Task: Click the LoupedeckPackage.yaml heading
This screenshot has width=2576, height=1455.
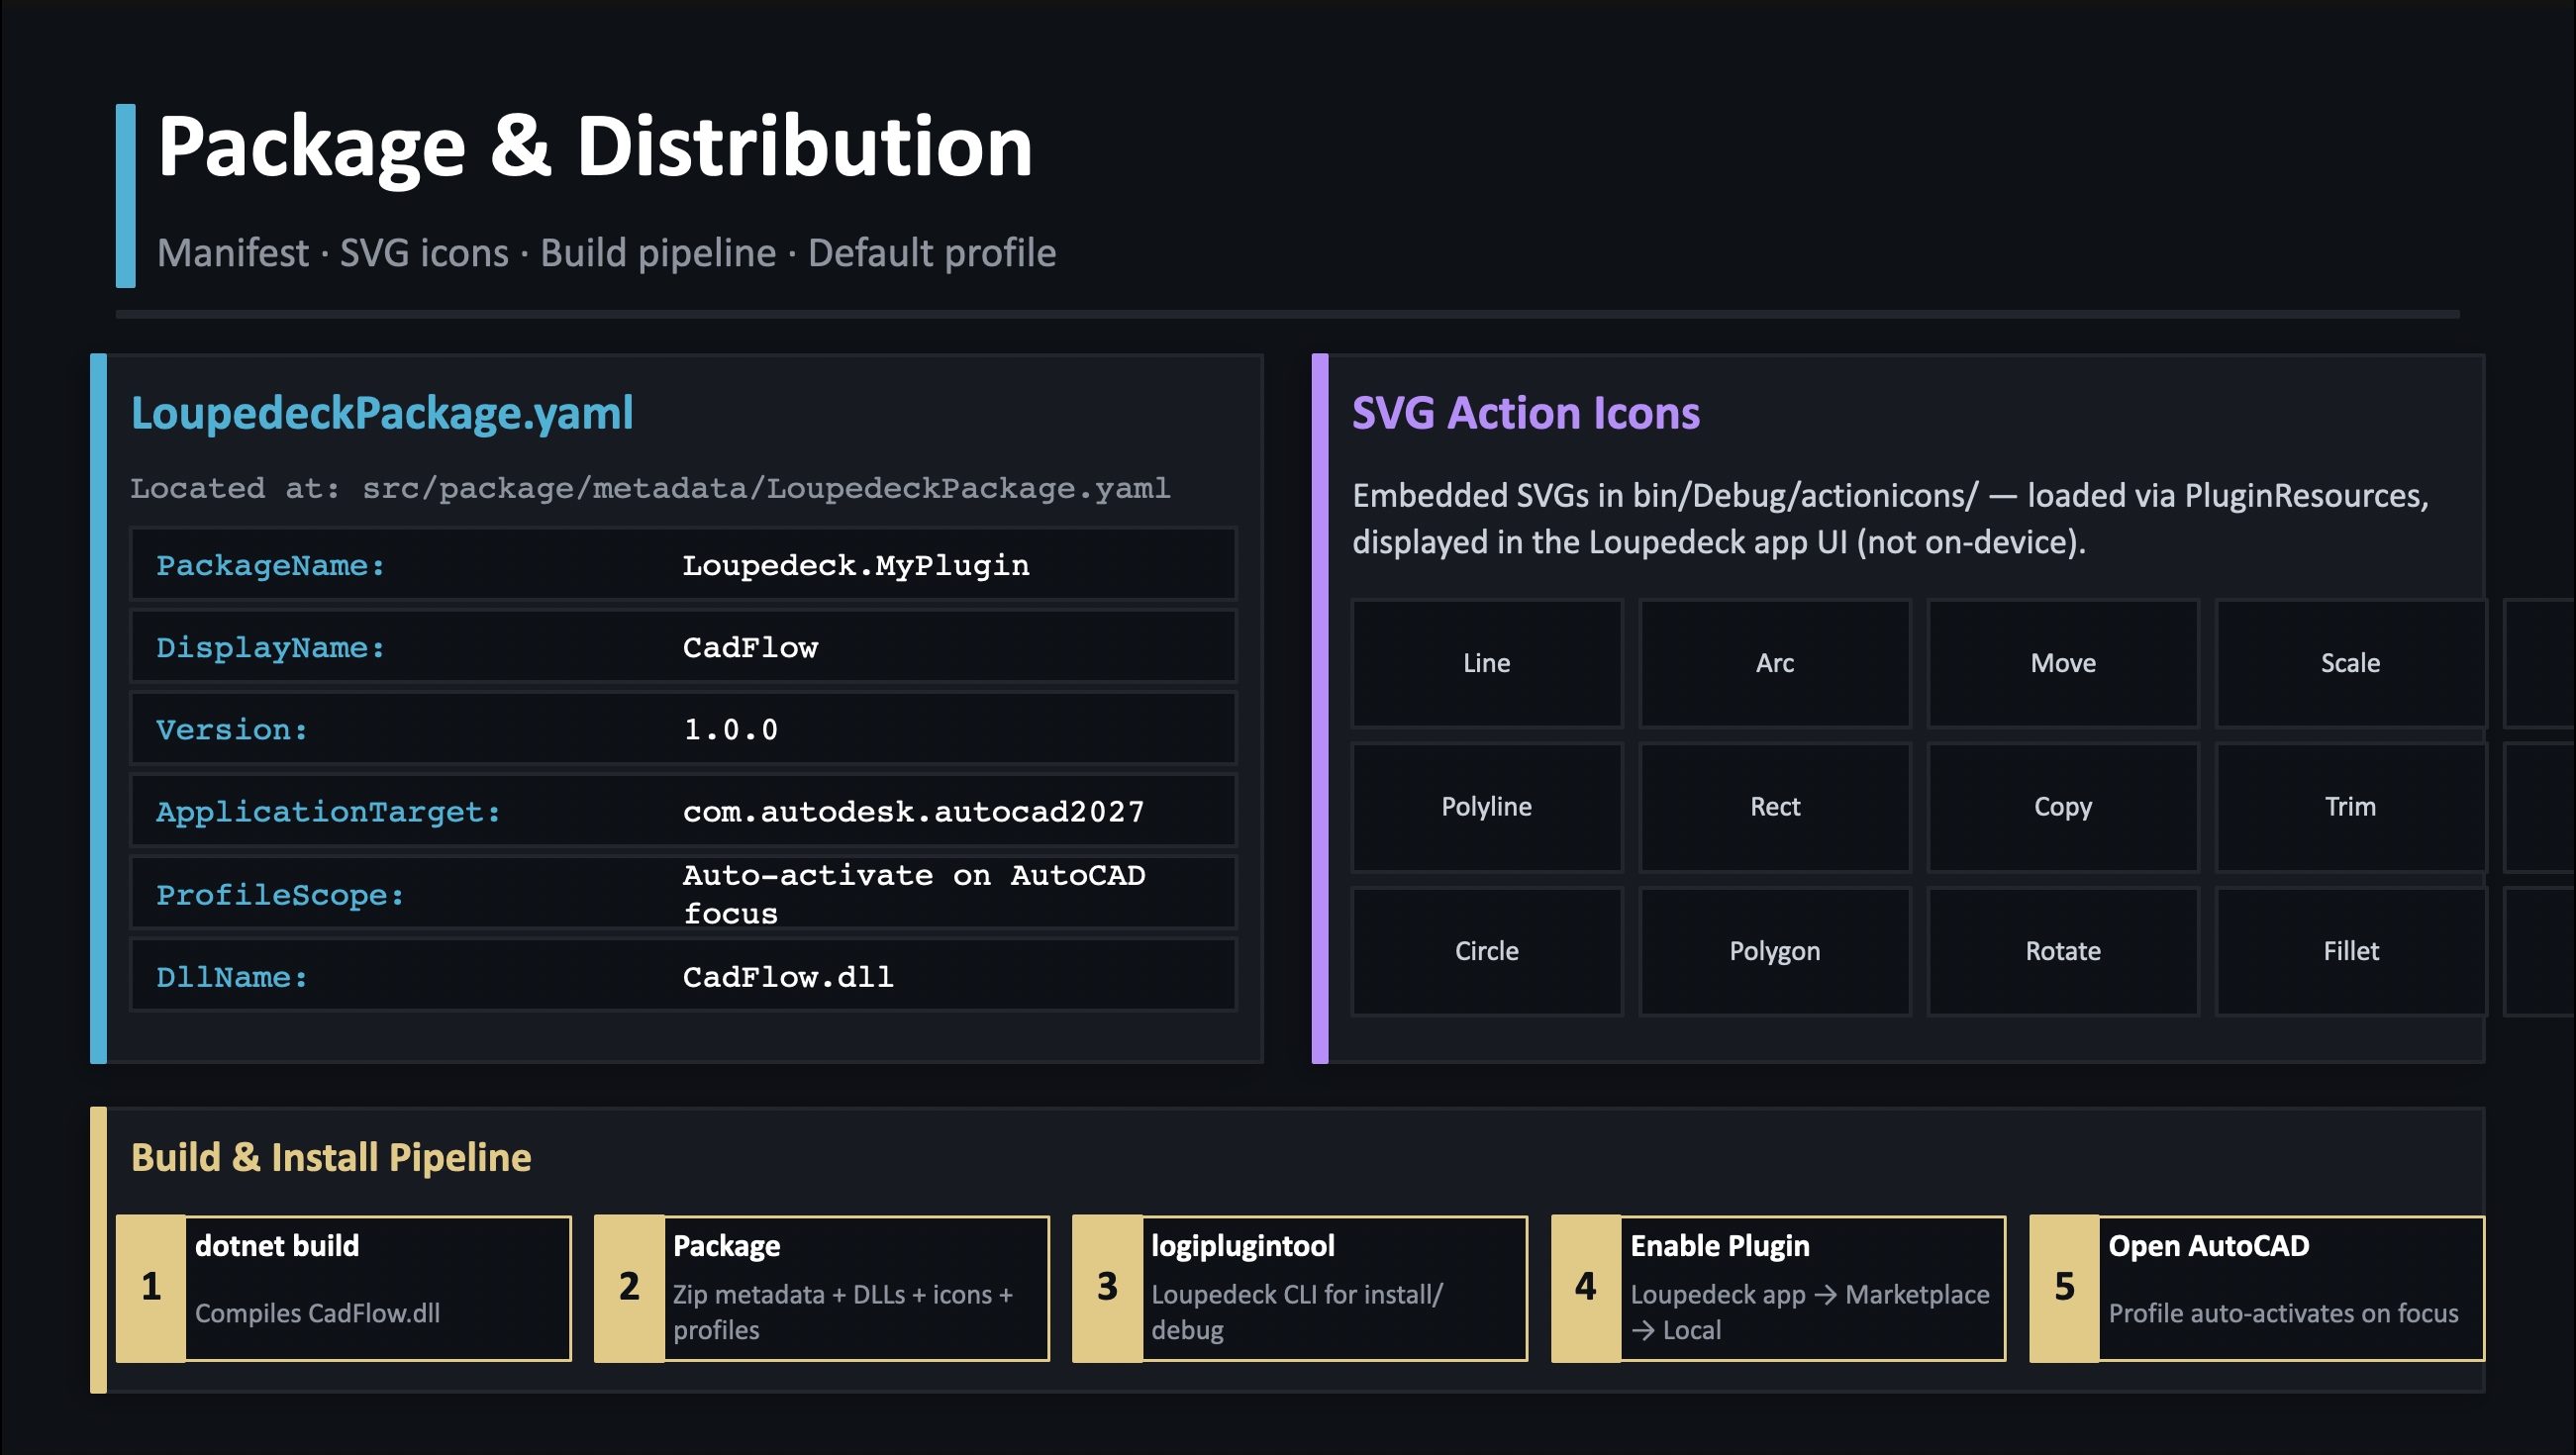Action: pyautogui.click(x=382, y=413)
